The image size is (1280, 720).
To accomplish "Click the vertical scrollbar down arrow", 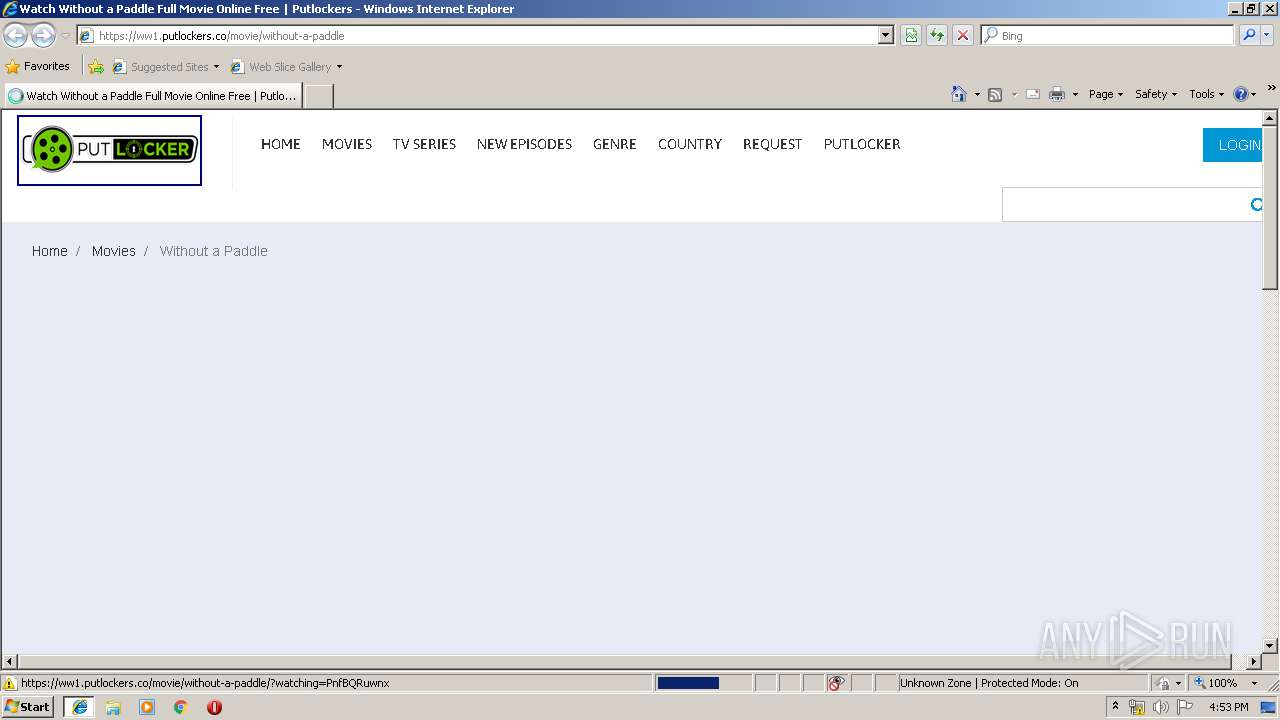I will click(1271, 646).
